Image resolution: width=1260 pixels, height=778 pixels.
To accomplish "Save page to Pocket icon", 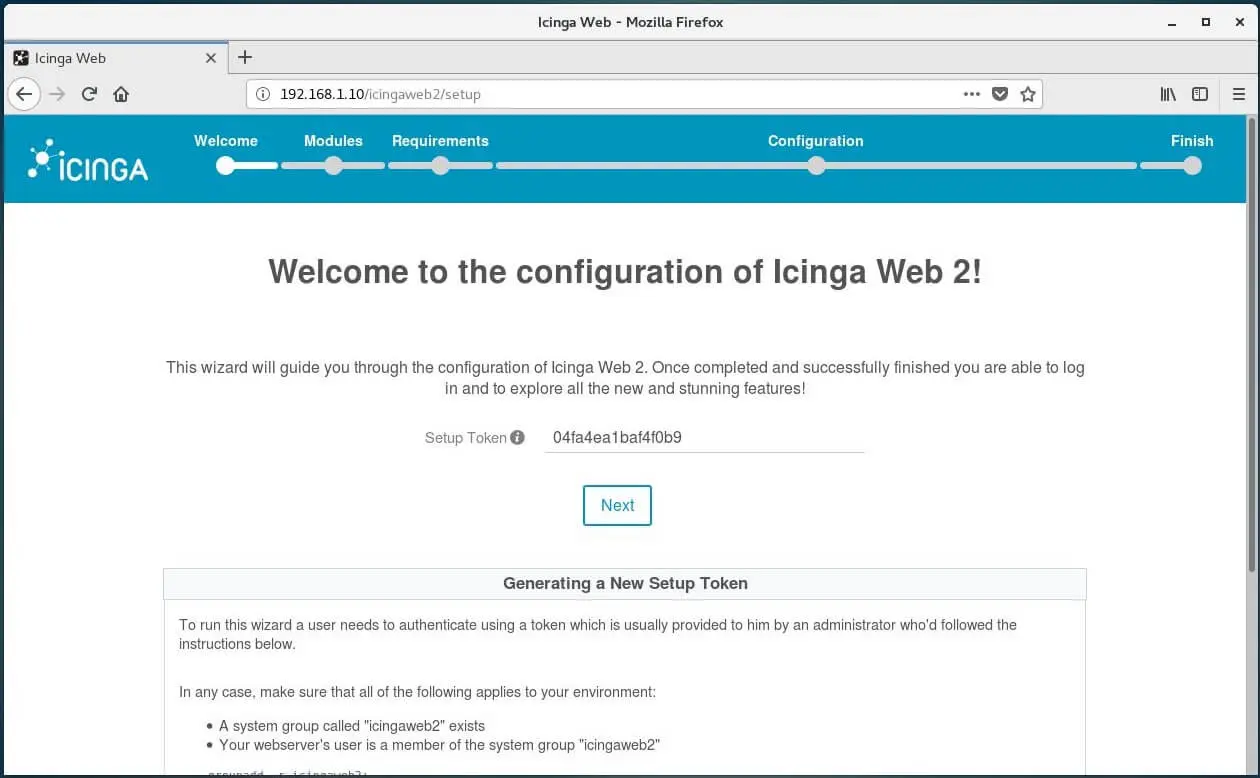I will pyautogui.click(x=999, y=94).
